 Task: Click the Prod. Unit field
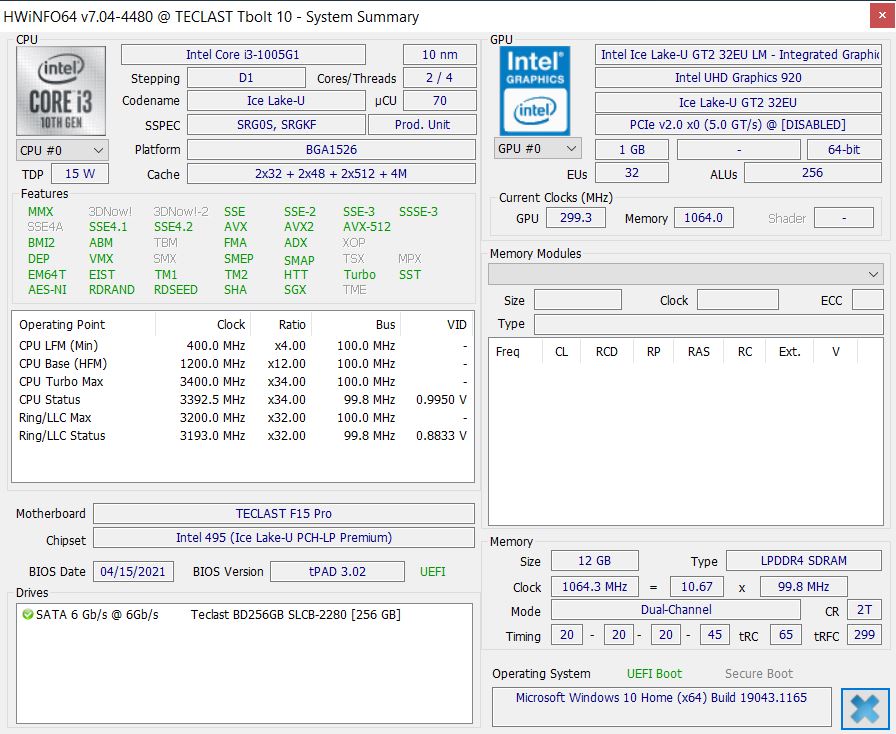point(422,125)
